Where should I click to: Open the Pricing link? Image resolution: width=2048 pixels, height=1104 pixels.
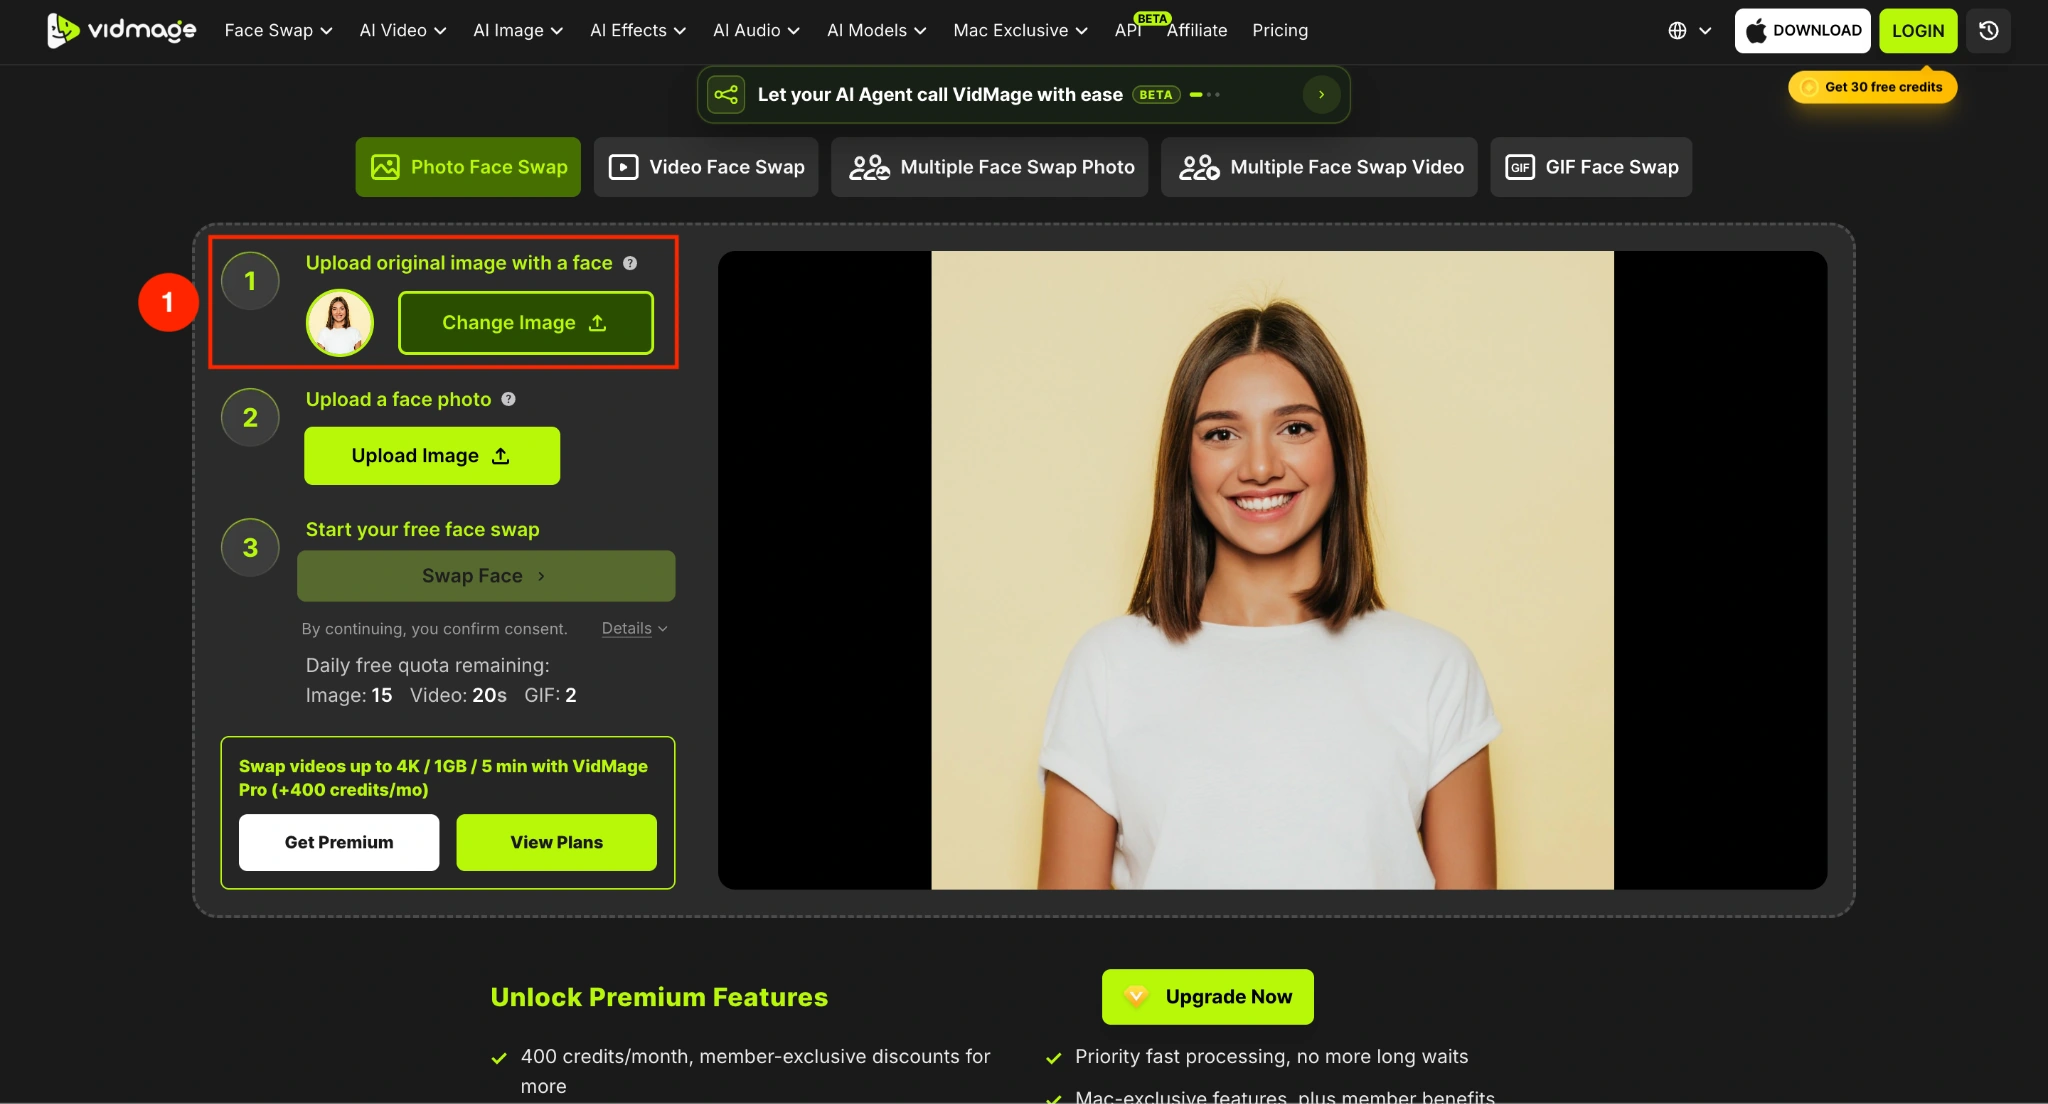1280,30
